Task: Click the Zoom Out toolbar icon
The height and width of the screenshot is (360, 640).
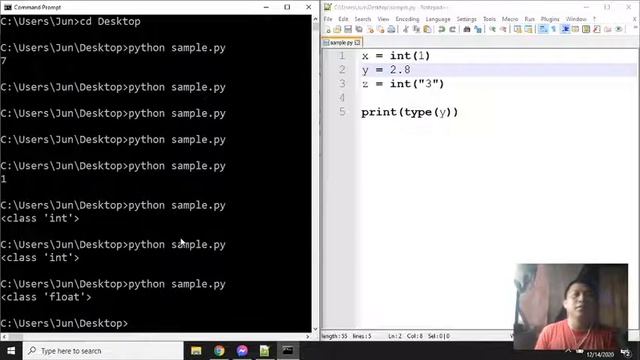Action: (x=503, y=29)
